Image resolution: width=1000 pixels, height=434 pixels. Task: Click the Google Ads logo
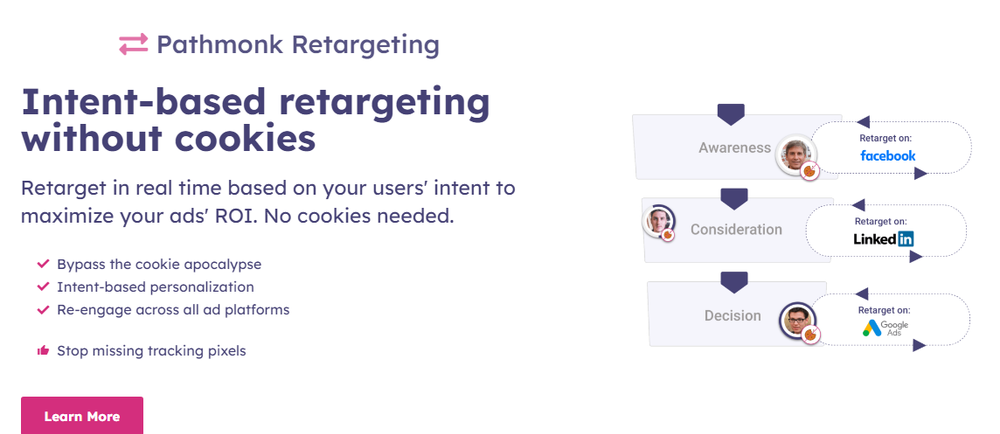pyautogui.click(x=885, y=328)
